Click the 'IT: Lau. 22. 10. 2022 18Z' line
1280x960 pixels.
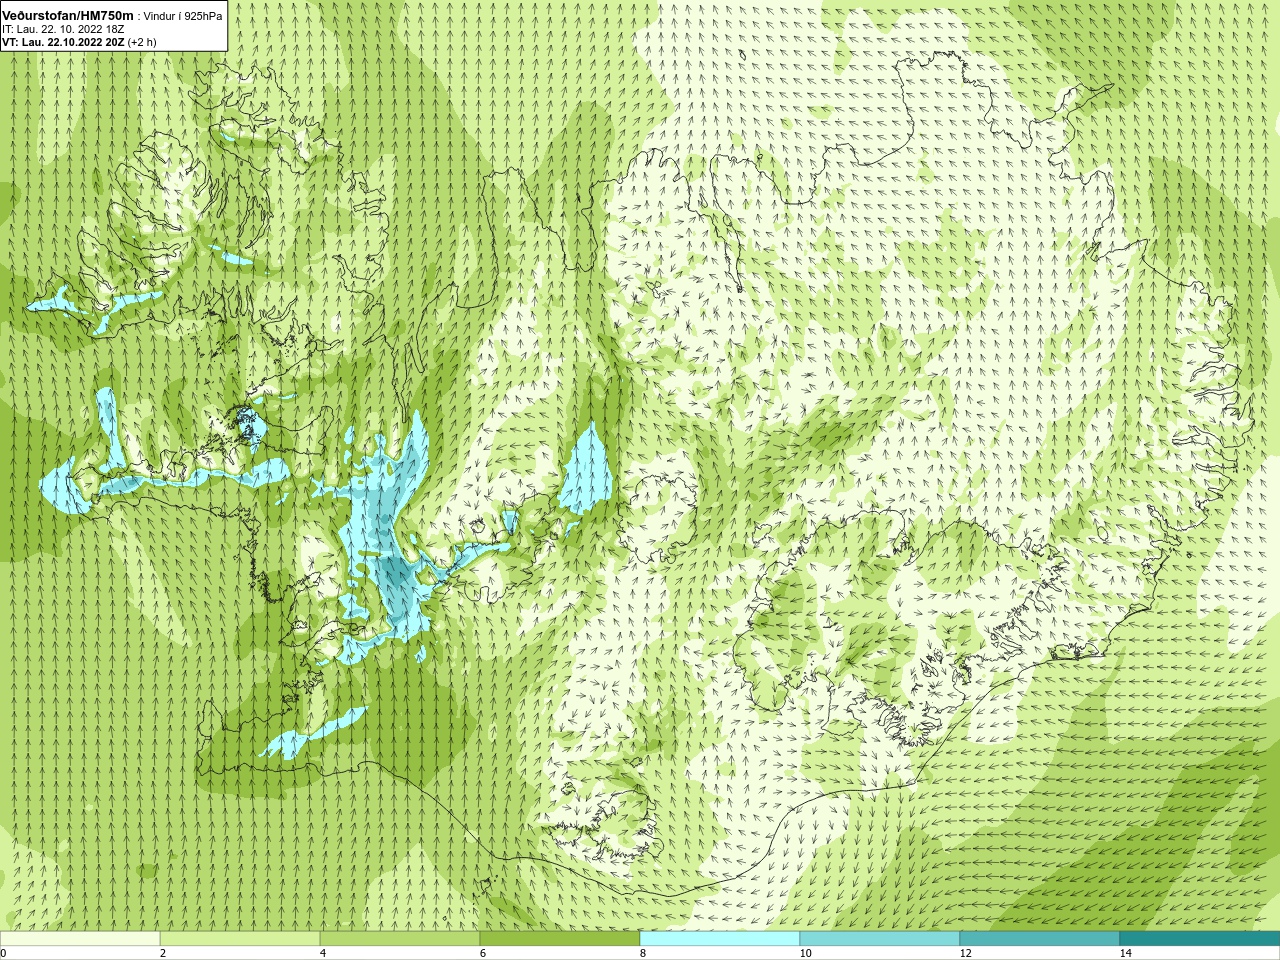[x=63, y=29]
